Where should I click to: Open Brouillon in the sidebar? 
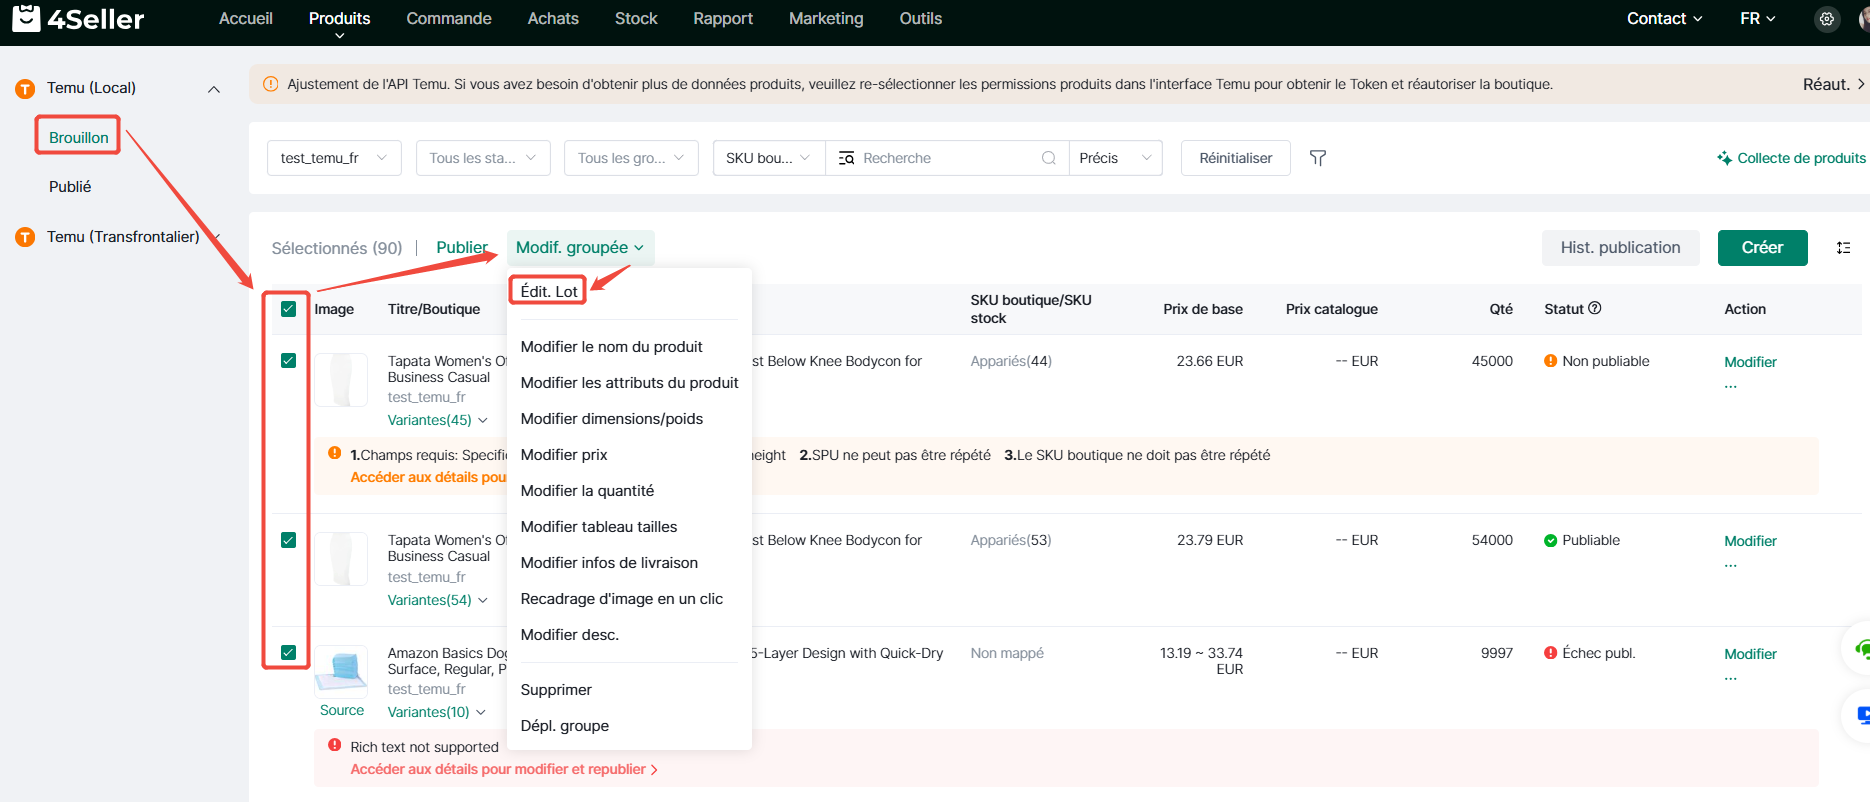tap(78, 137)
